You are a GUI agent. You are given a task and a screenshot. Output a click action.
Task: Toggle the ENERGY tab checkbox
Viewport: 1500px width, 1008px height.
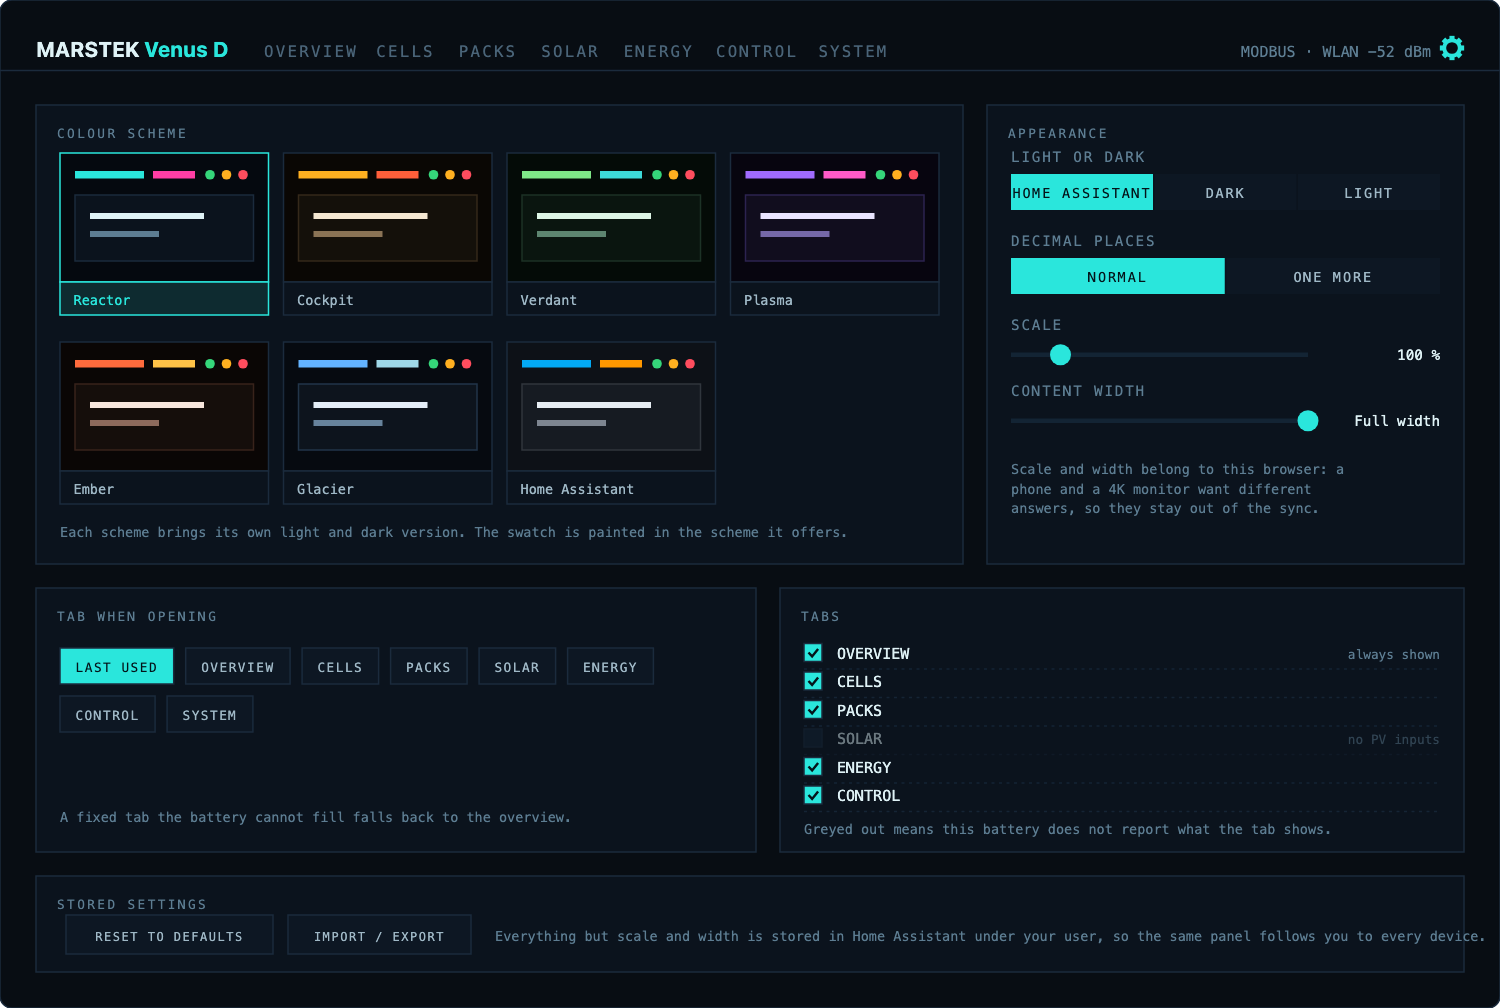click(813, 767)
